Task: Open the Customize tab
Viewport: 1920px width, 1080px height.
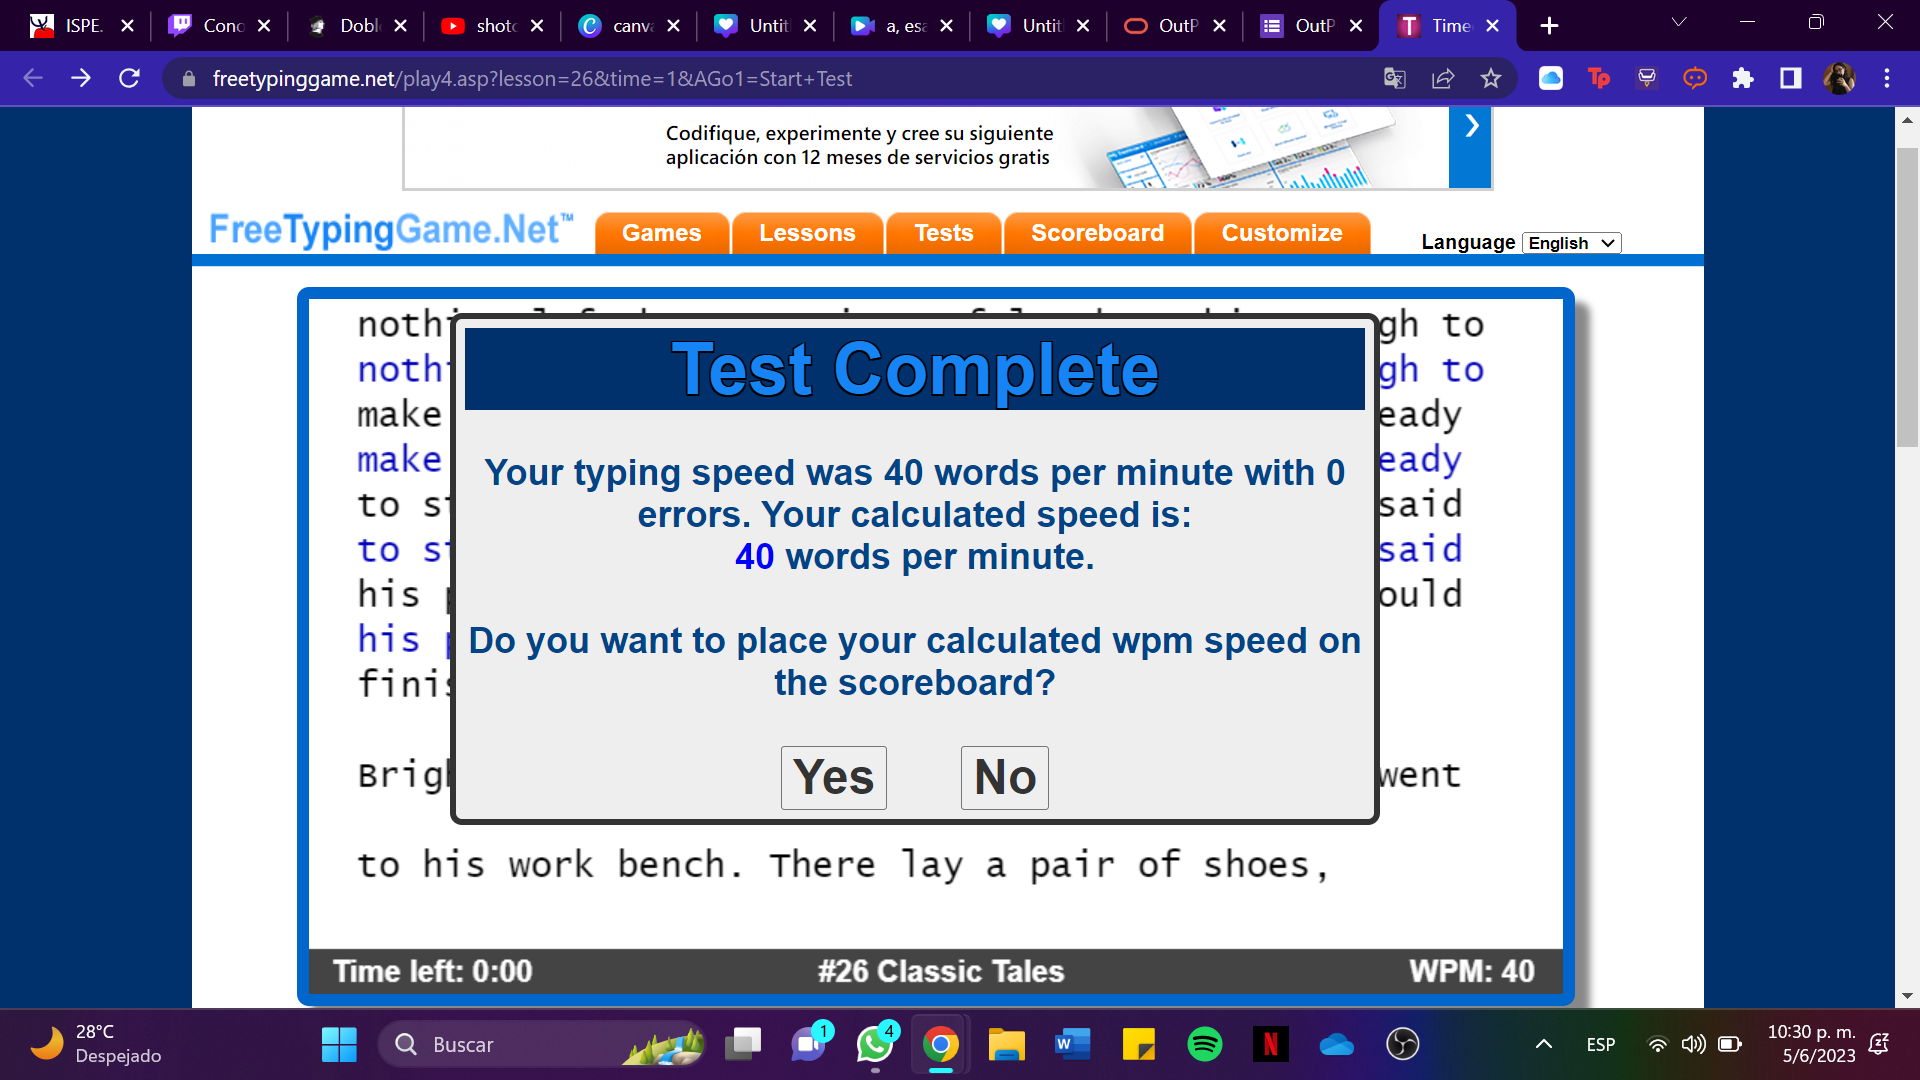Action: tap(1281, 233)
